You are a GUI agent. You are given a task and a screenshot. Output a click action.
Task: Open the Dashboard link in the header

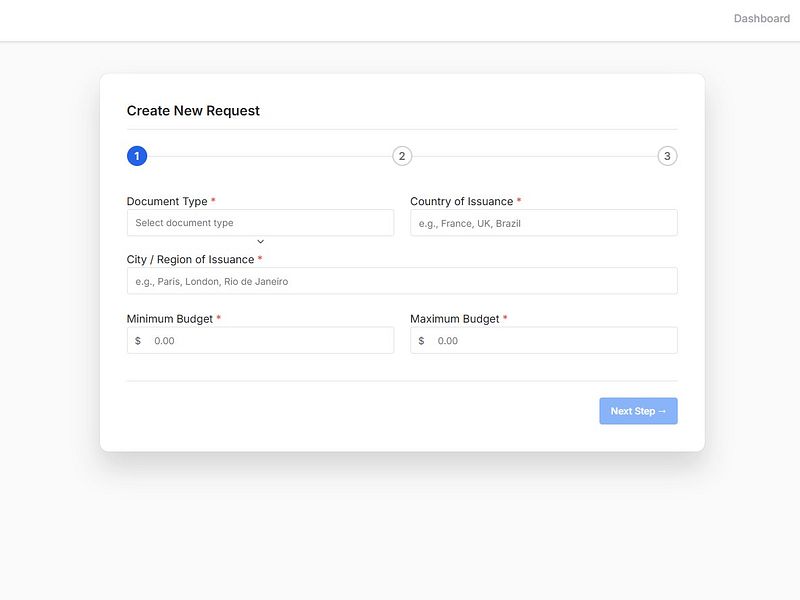(761, 18)
